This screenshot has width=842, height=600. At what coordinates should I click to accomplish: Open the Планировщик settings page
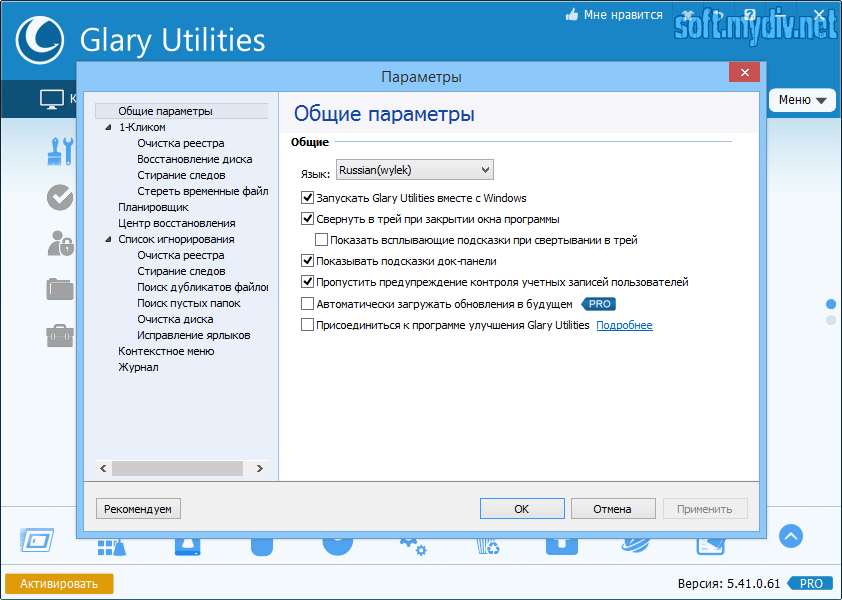153,207
